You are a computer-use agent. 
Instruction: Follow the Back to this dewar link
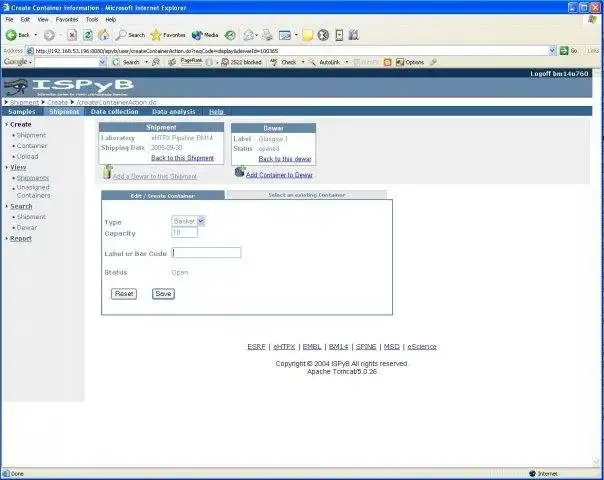(x=285, y=159)
